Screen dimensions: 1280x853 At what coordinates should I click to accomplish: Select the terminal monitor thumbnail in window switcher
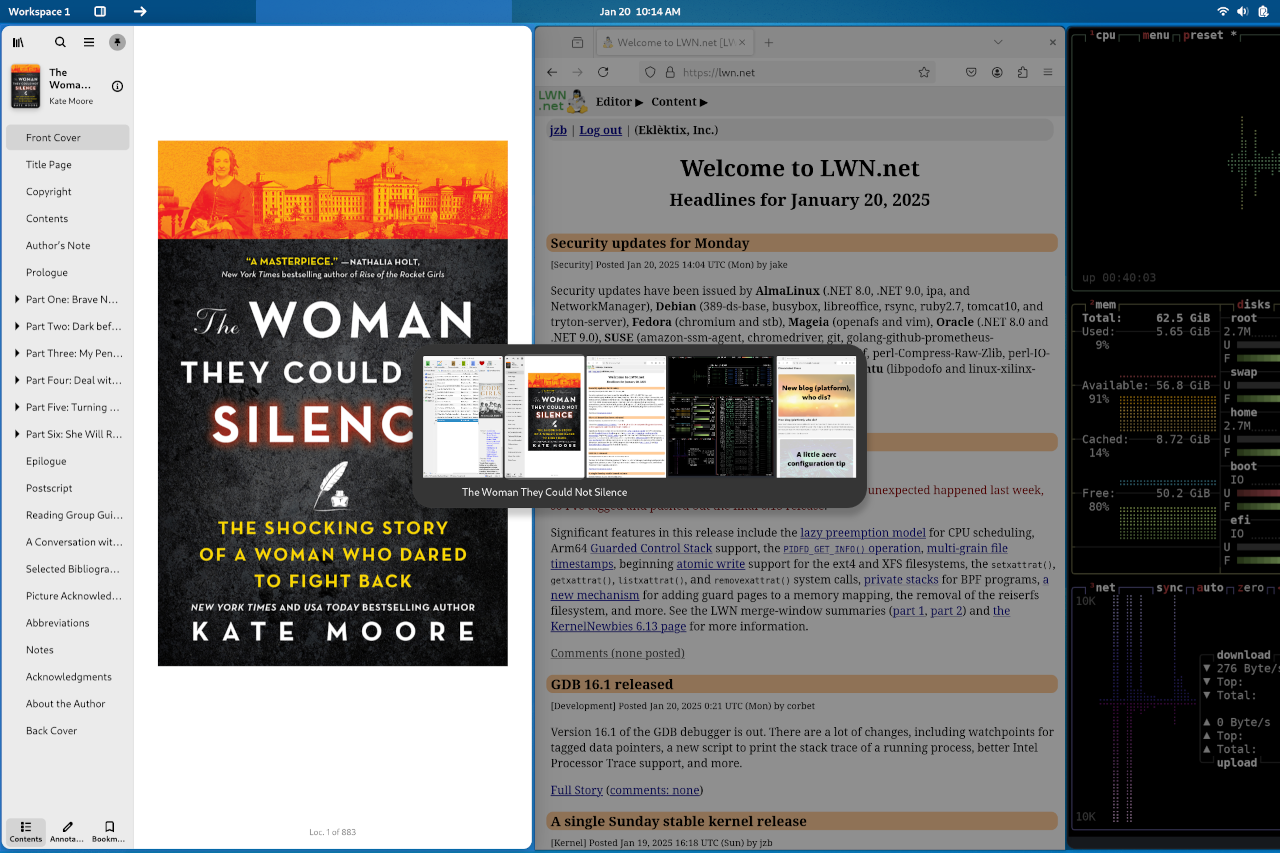(708, 416)
